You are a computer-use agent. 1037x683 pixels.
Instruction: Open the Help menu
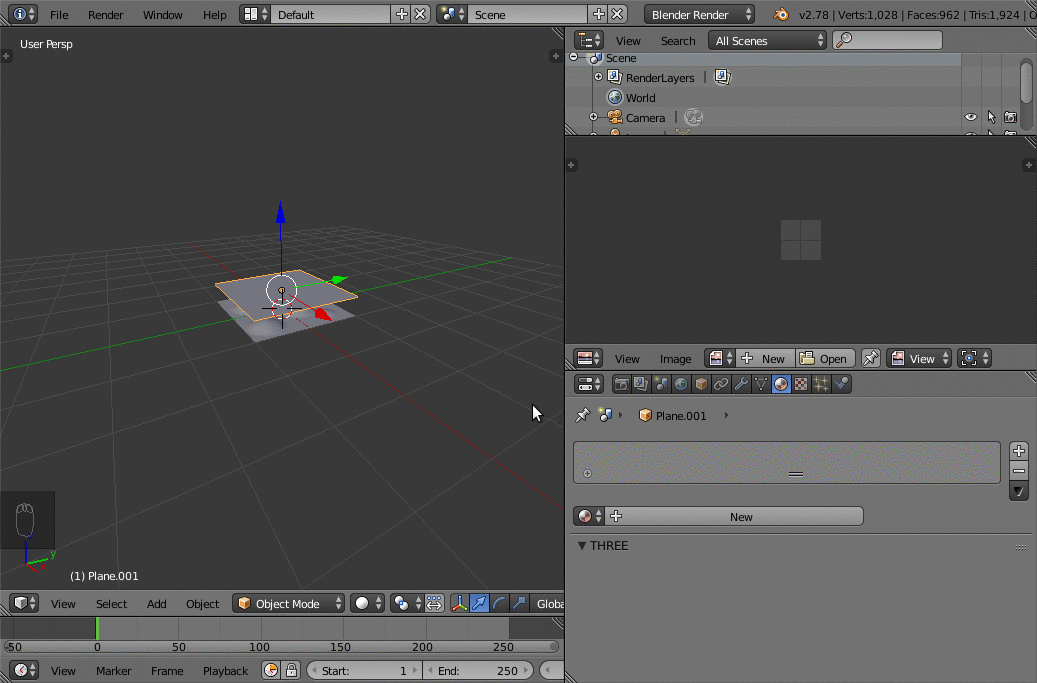[214, 15]
